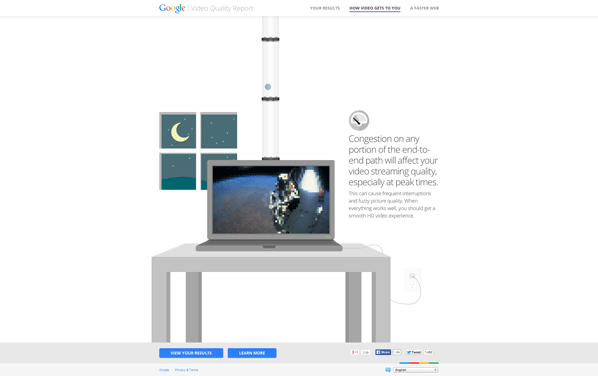
Task: Click the globe language icon
Action: coord(388,370)
